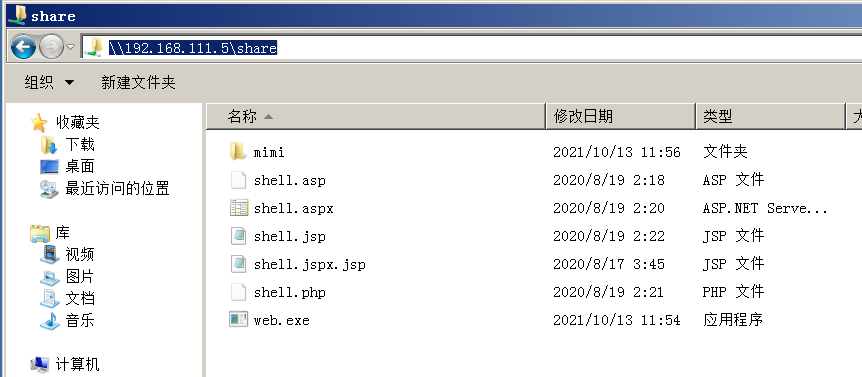
Task: Open the mimi folder icon
Action: [237, 151]
